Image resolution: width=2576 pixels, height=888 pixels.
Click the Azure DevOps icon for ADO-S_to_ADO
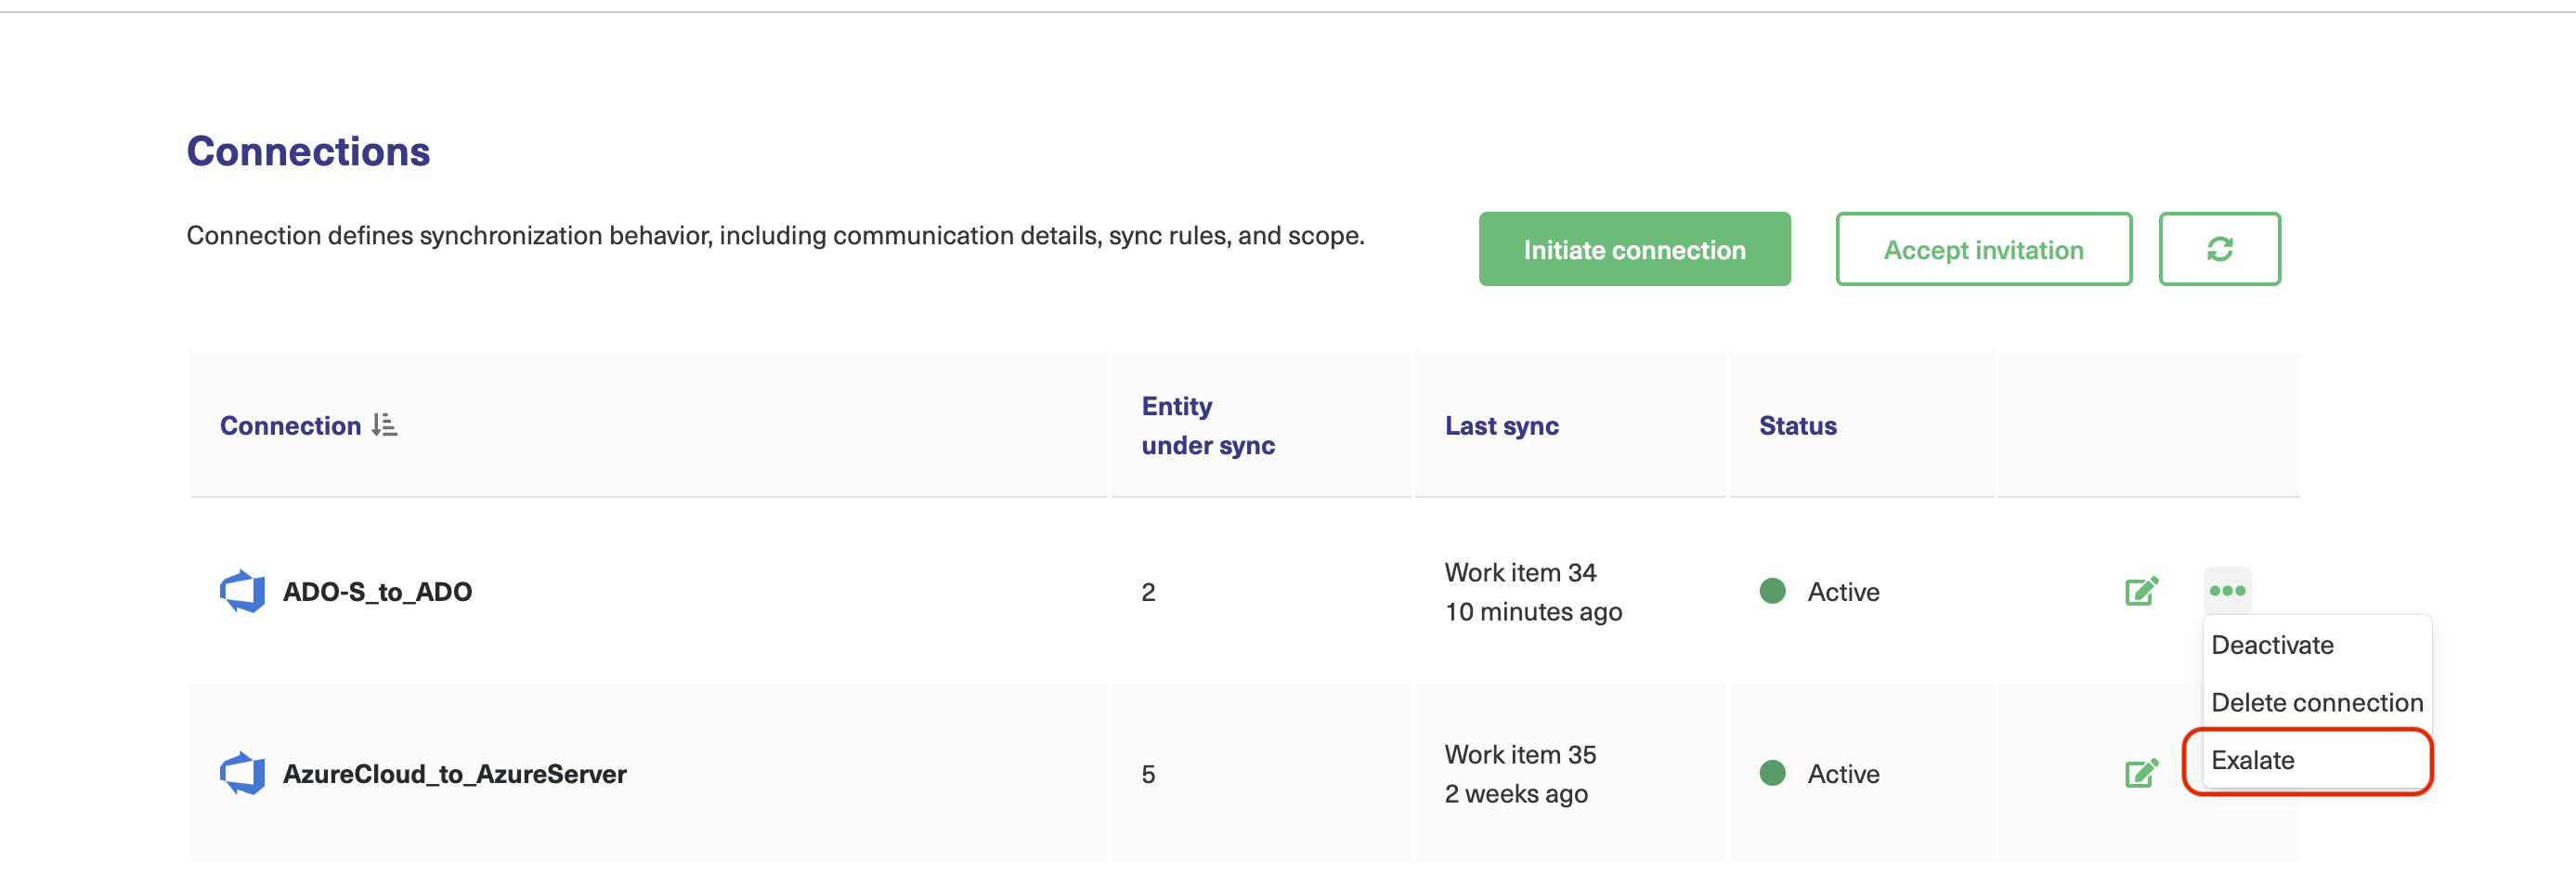[x=242, y=592]
